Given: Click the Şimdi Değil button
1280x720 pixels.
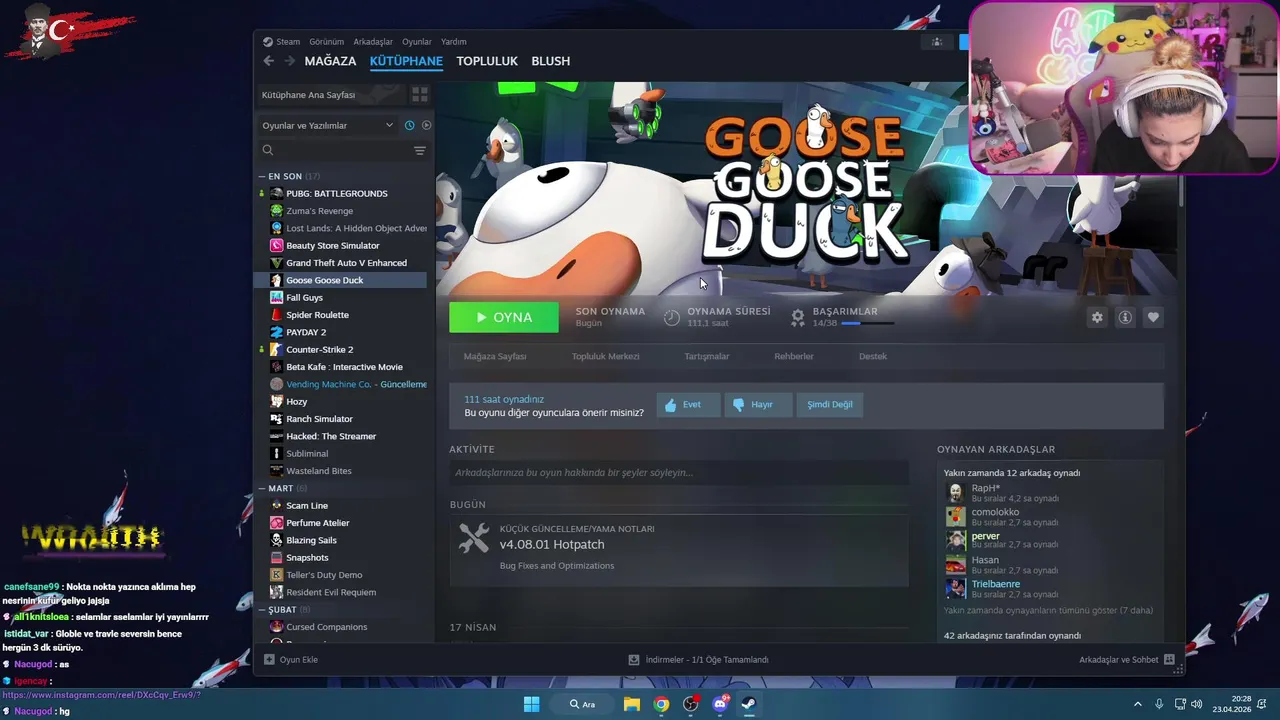Looking at the screenshot, I should (830, 404).
